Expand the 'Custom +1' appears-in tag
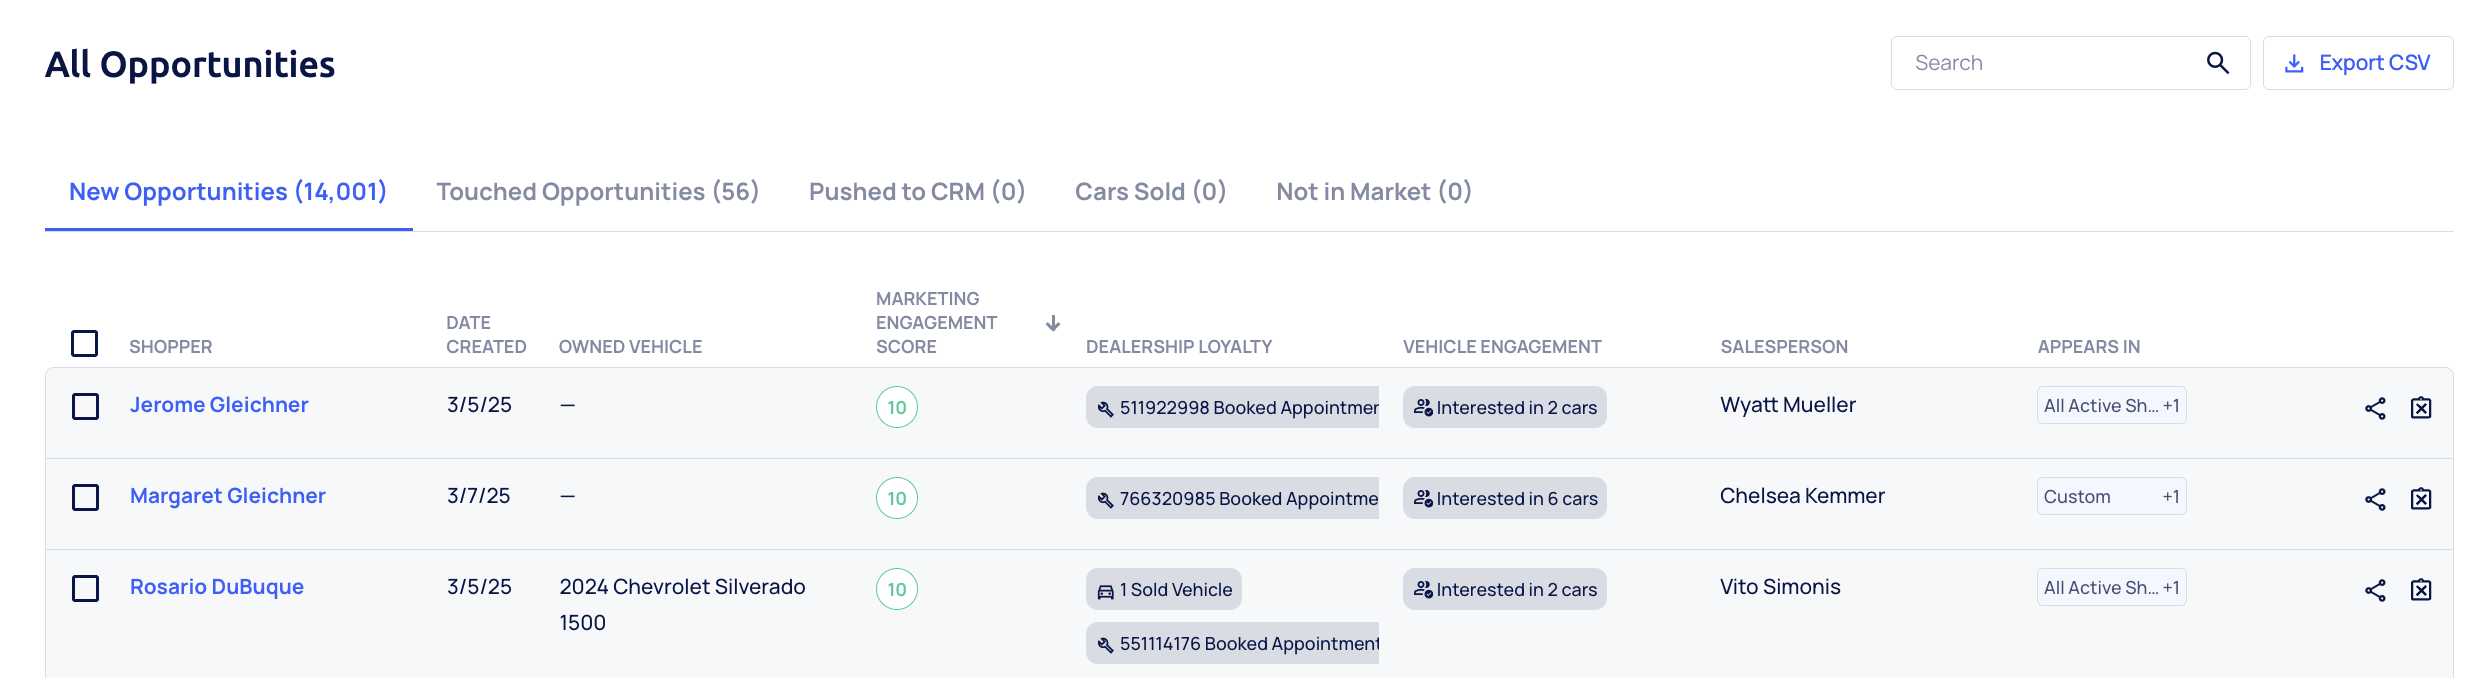This screenshot has height=678, width=2492. point(2111,497)
